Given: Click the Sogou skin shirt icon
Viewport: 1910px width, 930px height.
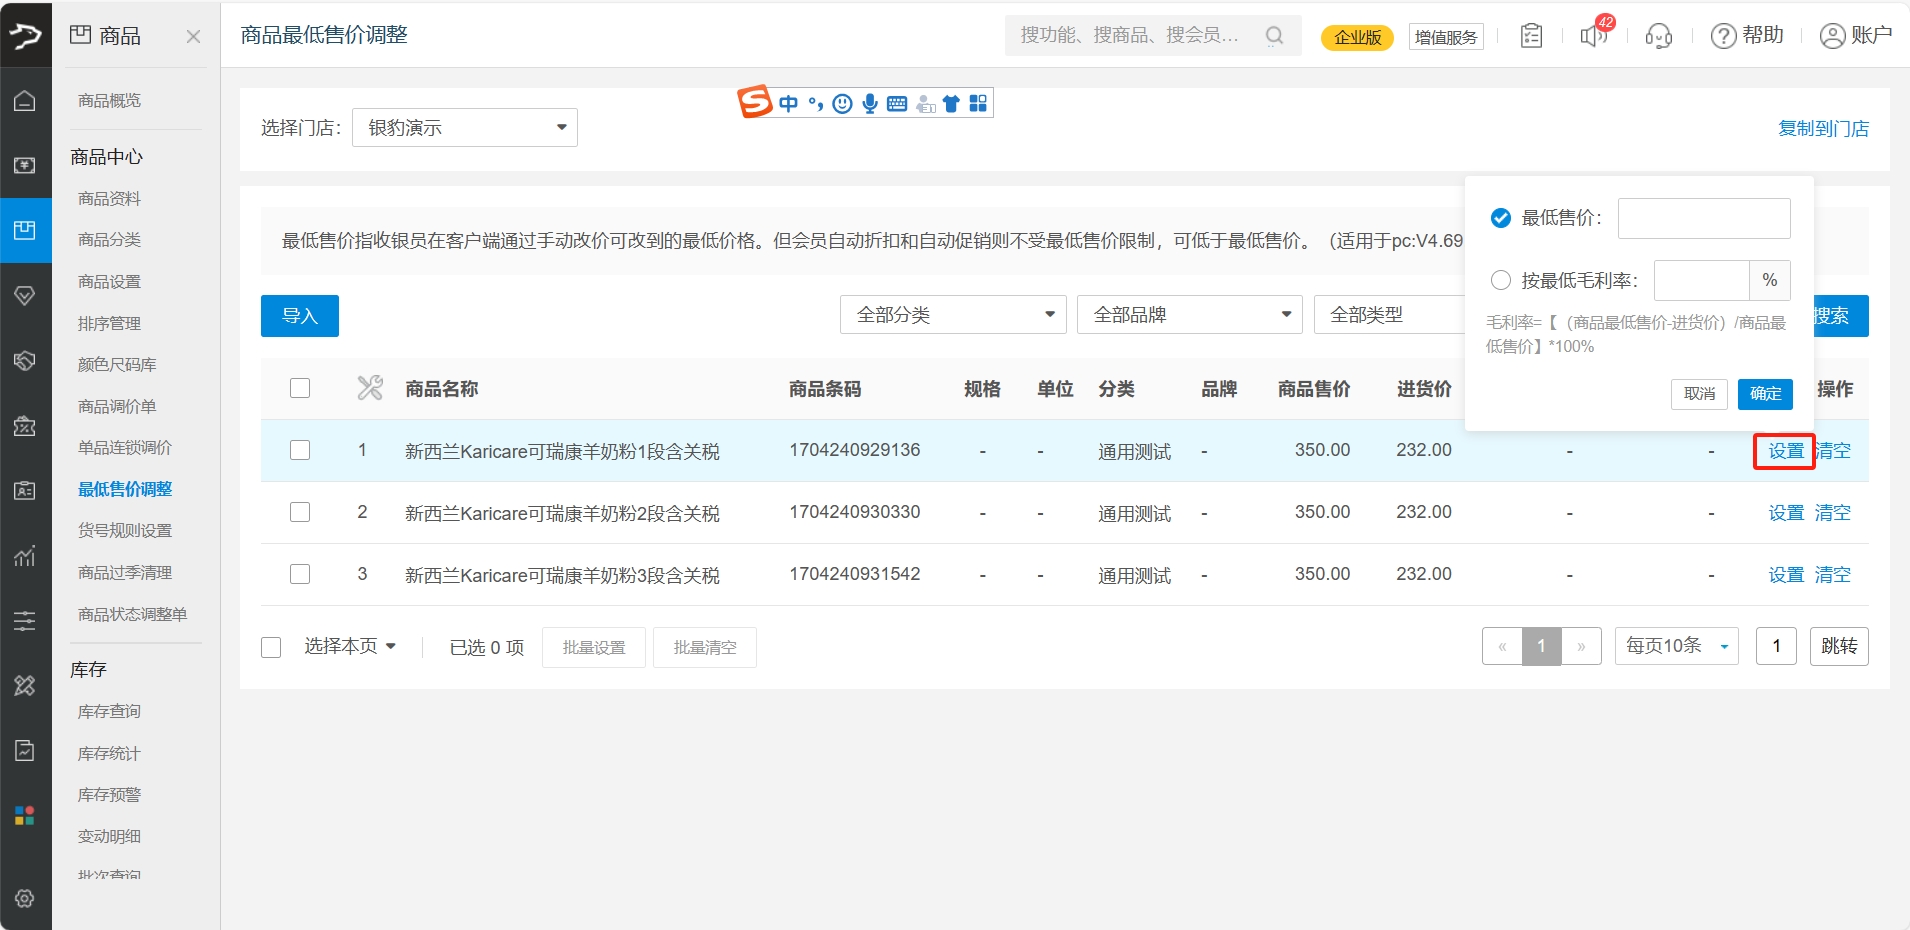Looking at the screenshot, I should pos(951,103).
